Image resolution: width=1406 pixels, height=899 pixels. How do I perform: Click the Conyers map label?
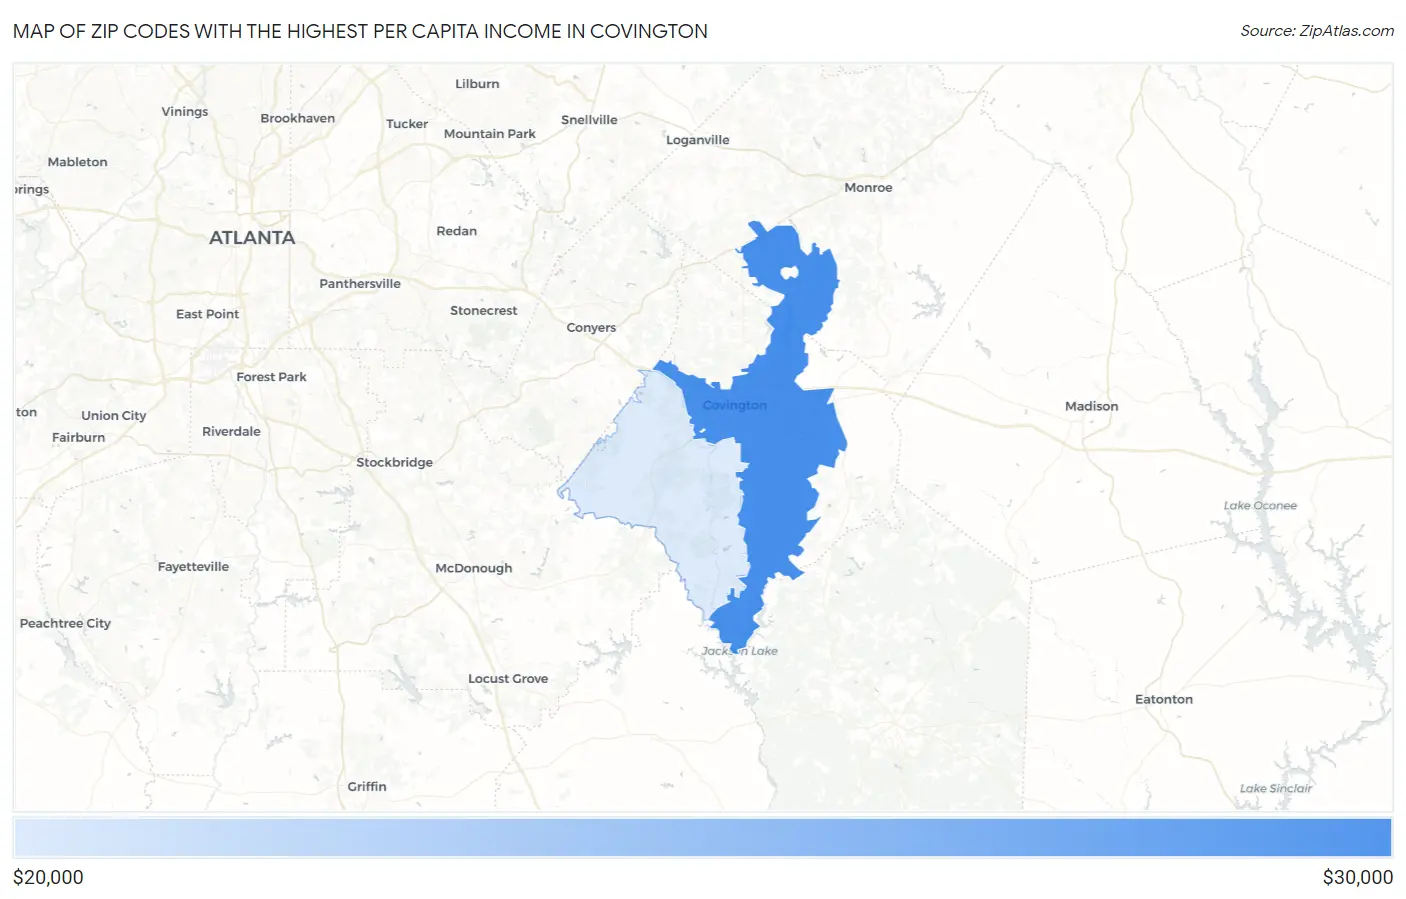pyautogui.click(x=591, y=327)
